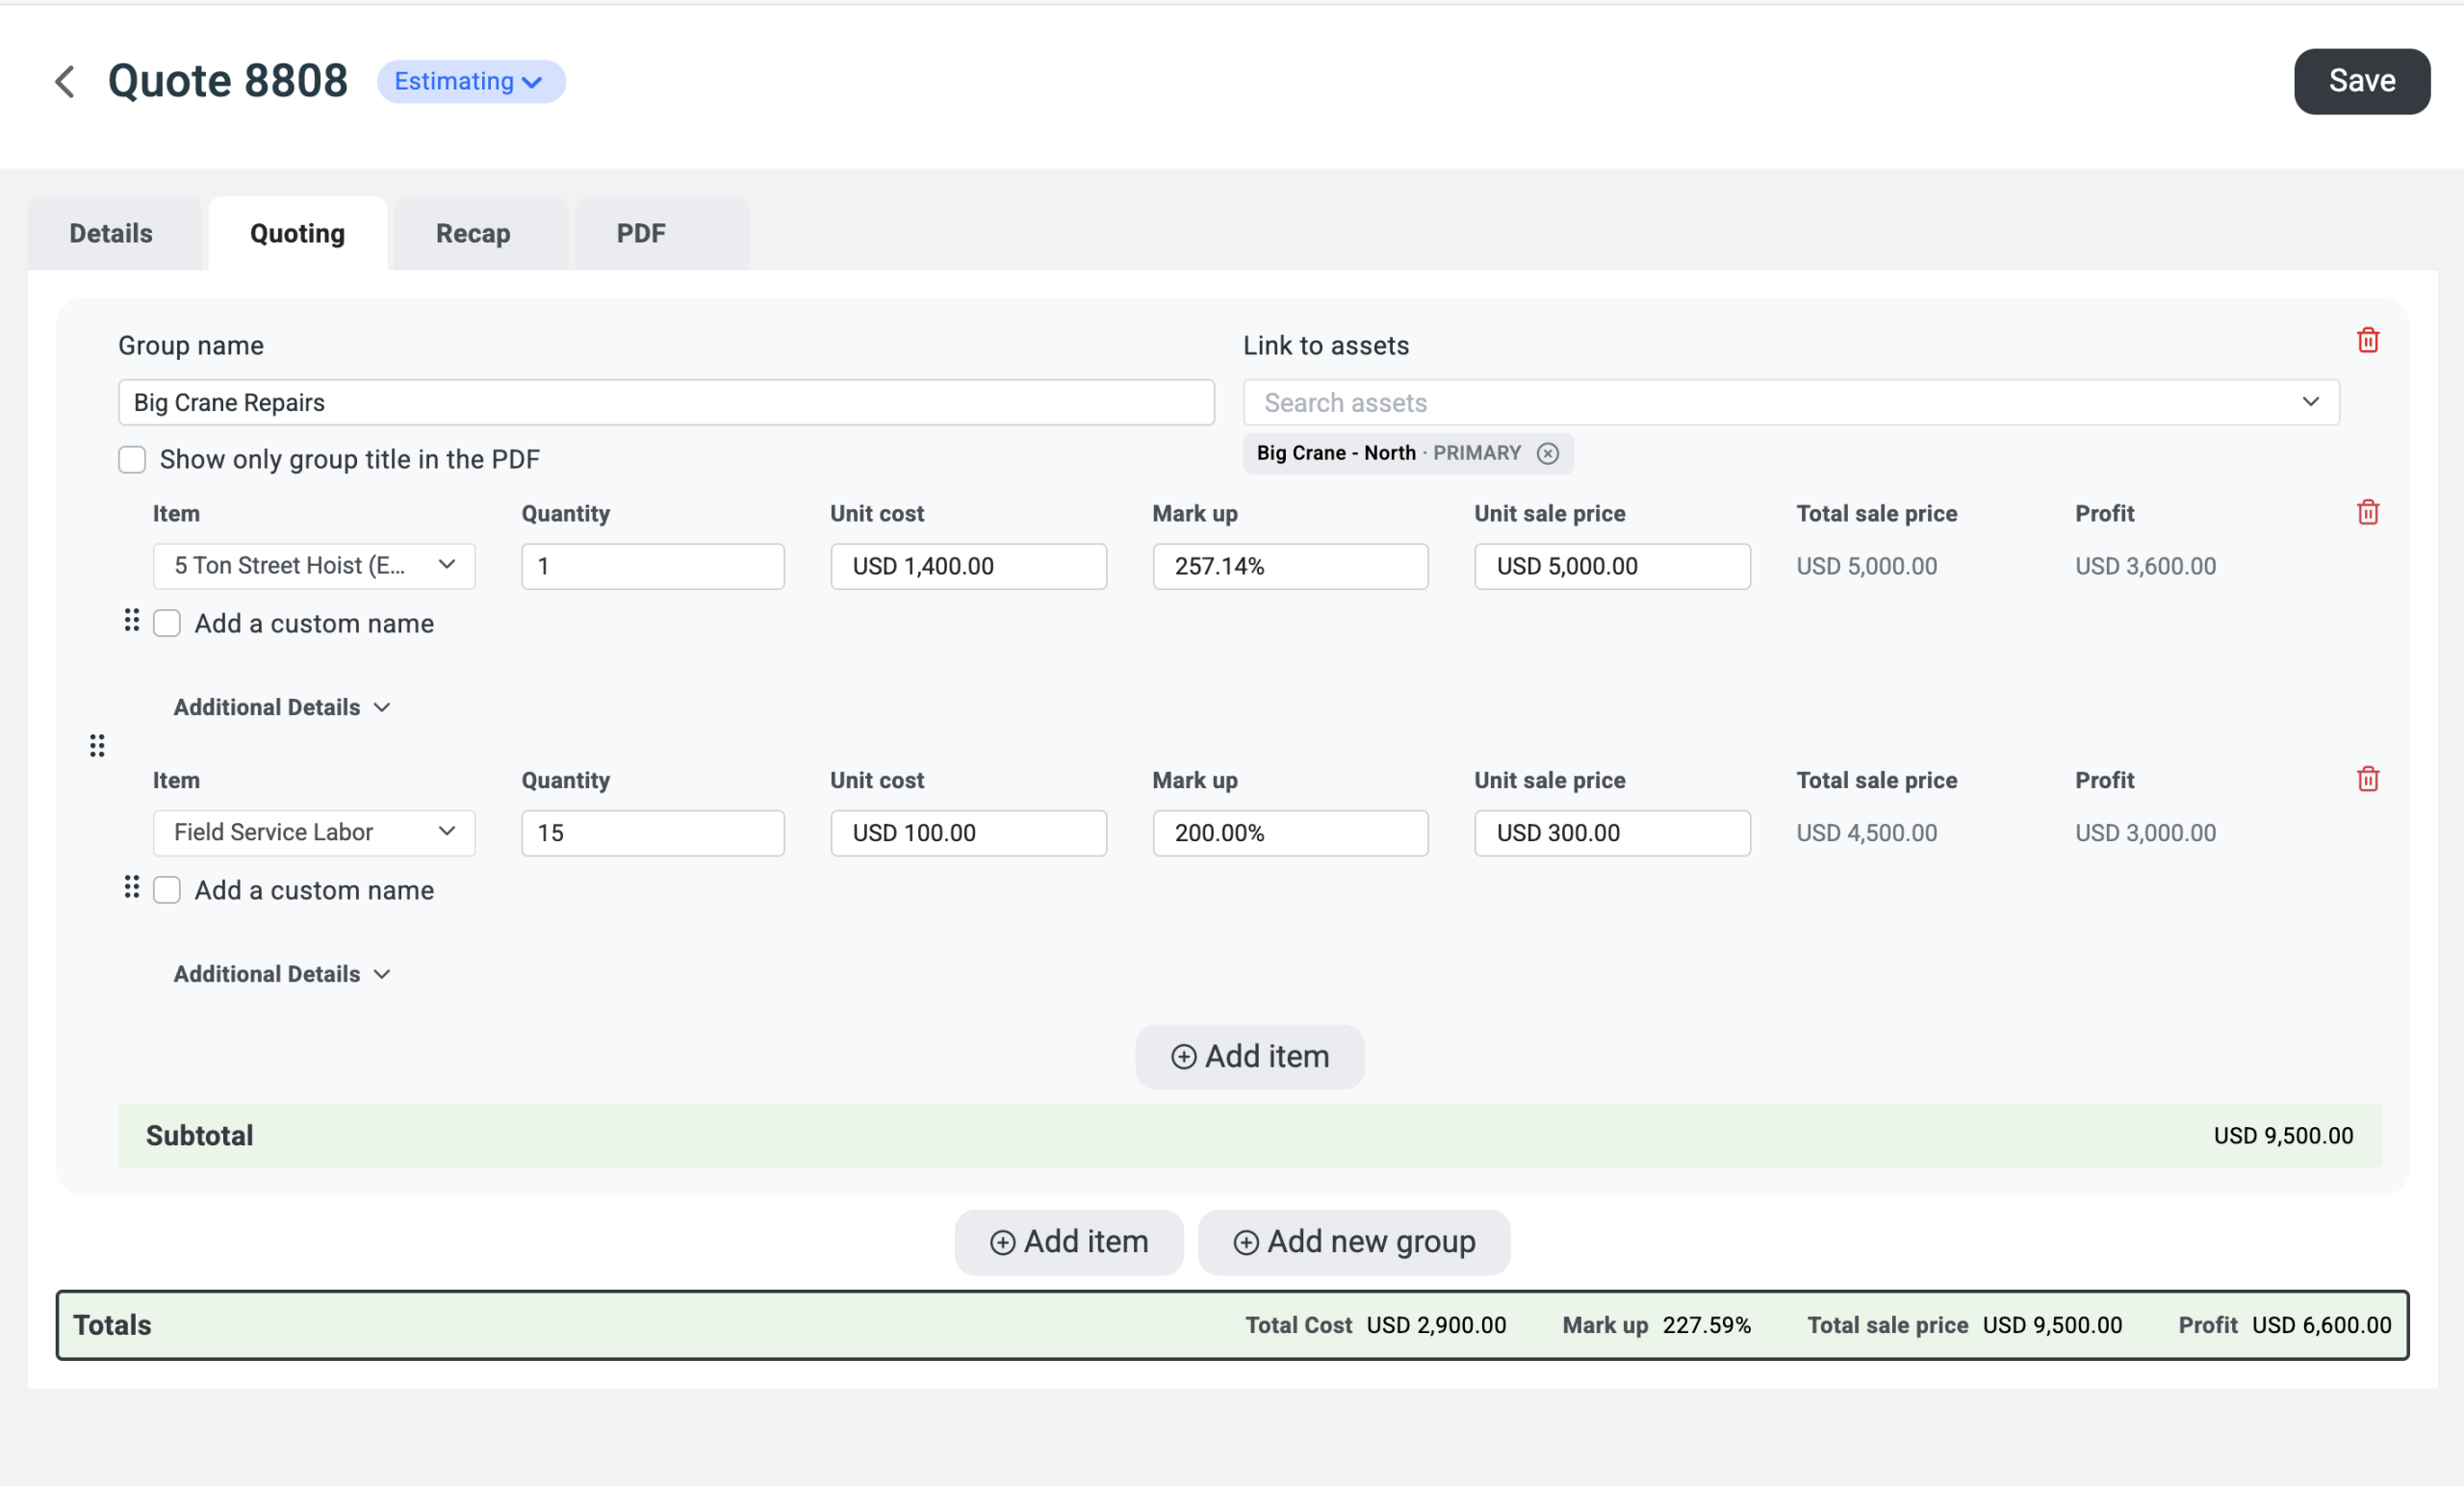Enable custom name for the 5 Ton Street Hoist item
Viewport: 2464px width, 1486px height.
[167, 623]
